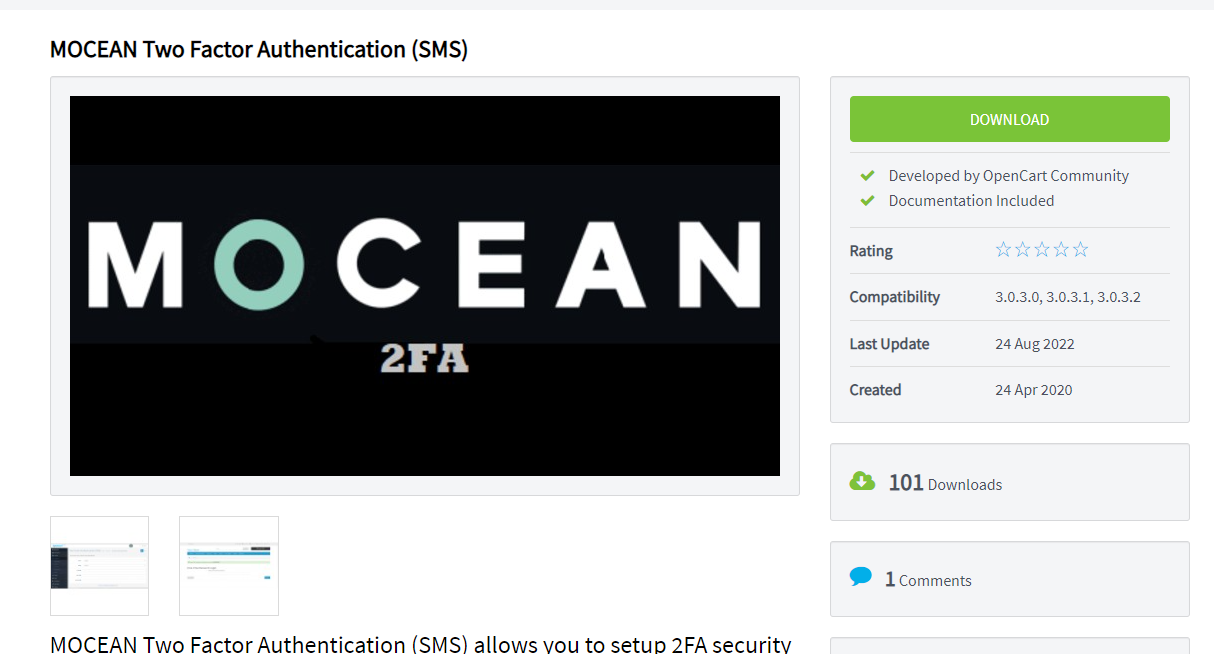Screen dimensions: 1214x654
Task: Open the "Developed by OpenCart Community" link
Action: [1008, 175]
